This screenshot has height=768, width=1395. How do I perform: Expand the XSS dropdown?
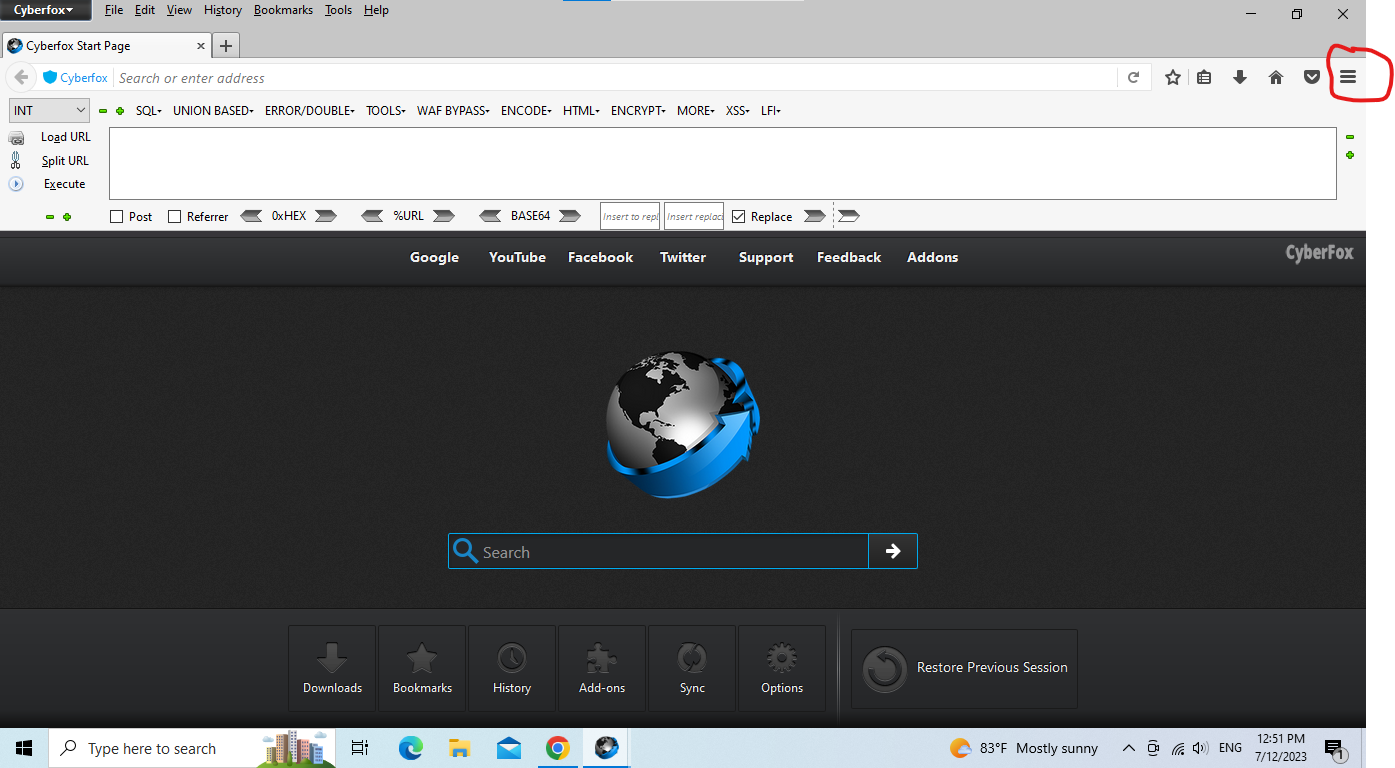[x=738, y=111]
